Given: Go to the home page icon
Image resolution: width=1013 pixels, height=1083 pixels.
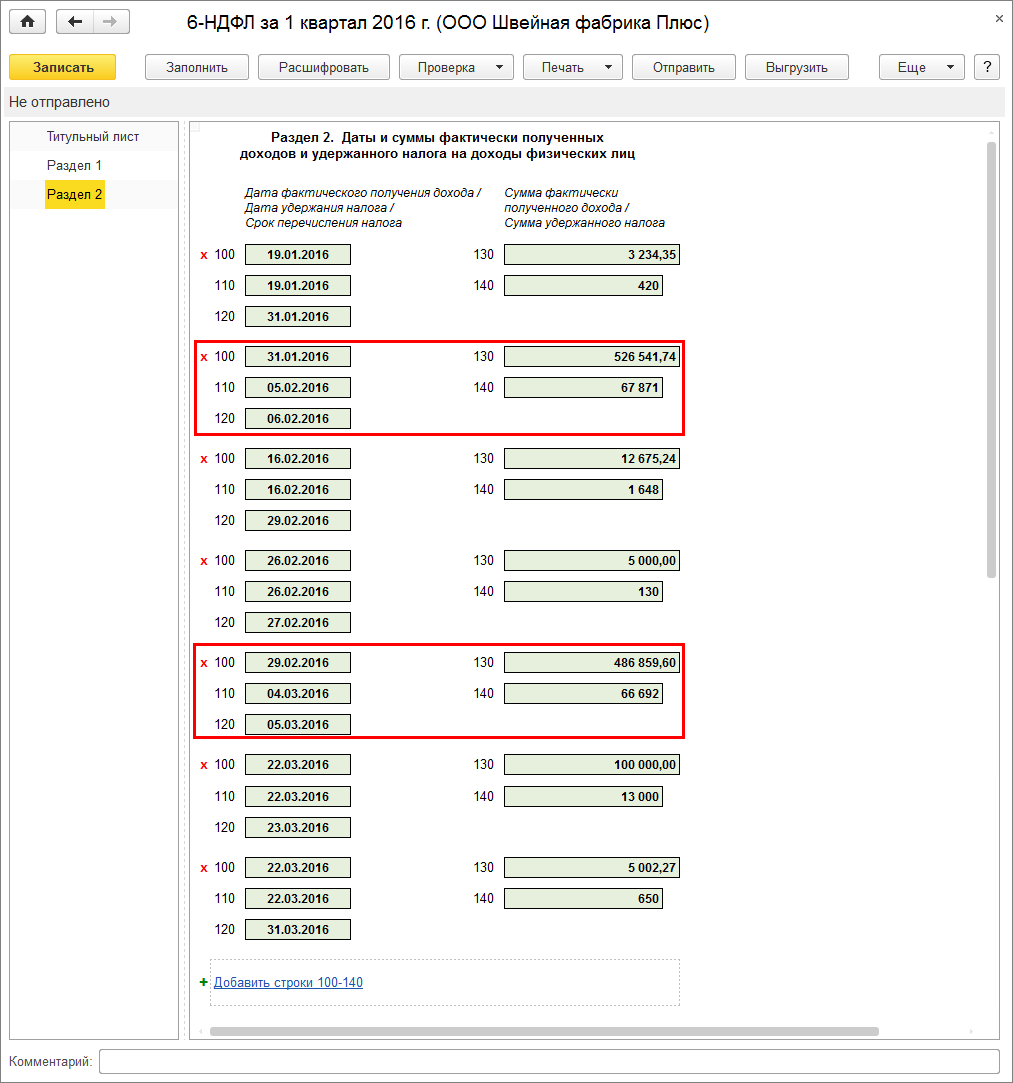Looking at the screenshot, I should pos(28,22).
